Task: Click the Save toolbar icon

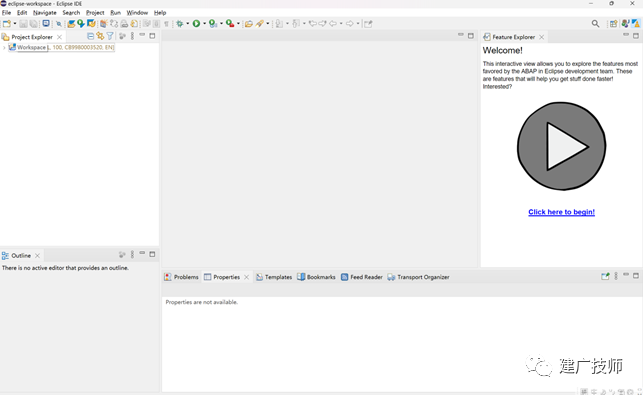Action: point(23,24)
